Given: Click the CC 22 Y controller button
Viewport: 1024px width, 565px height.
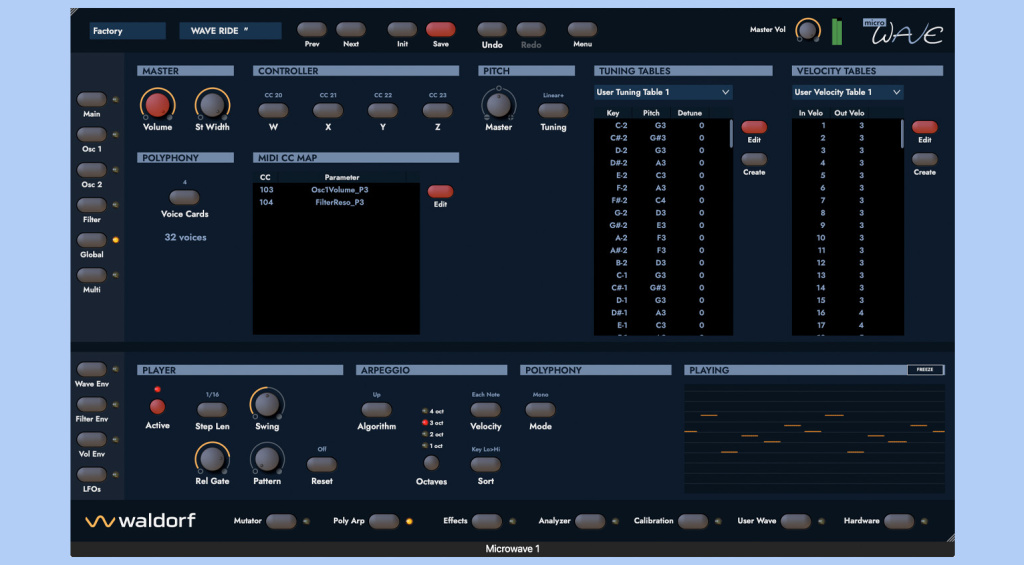Looking at the screenshot, I should [x=383, y=110].
